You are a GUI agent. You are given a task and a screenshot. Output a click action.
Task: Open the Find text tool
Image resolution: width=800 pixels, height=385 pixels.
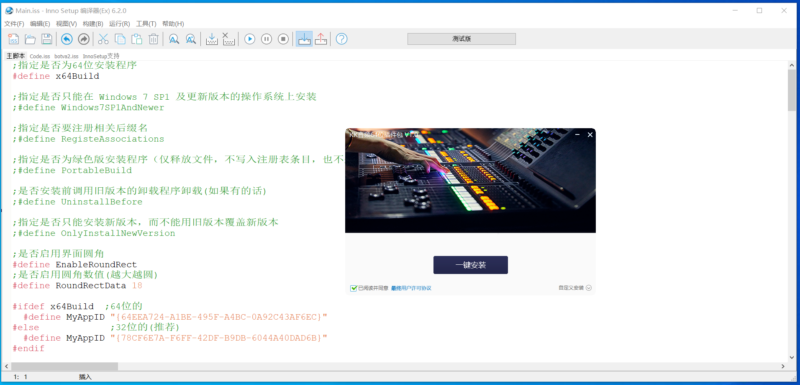(x=174, y=39)
